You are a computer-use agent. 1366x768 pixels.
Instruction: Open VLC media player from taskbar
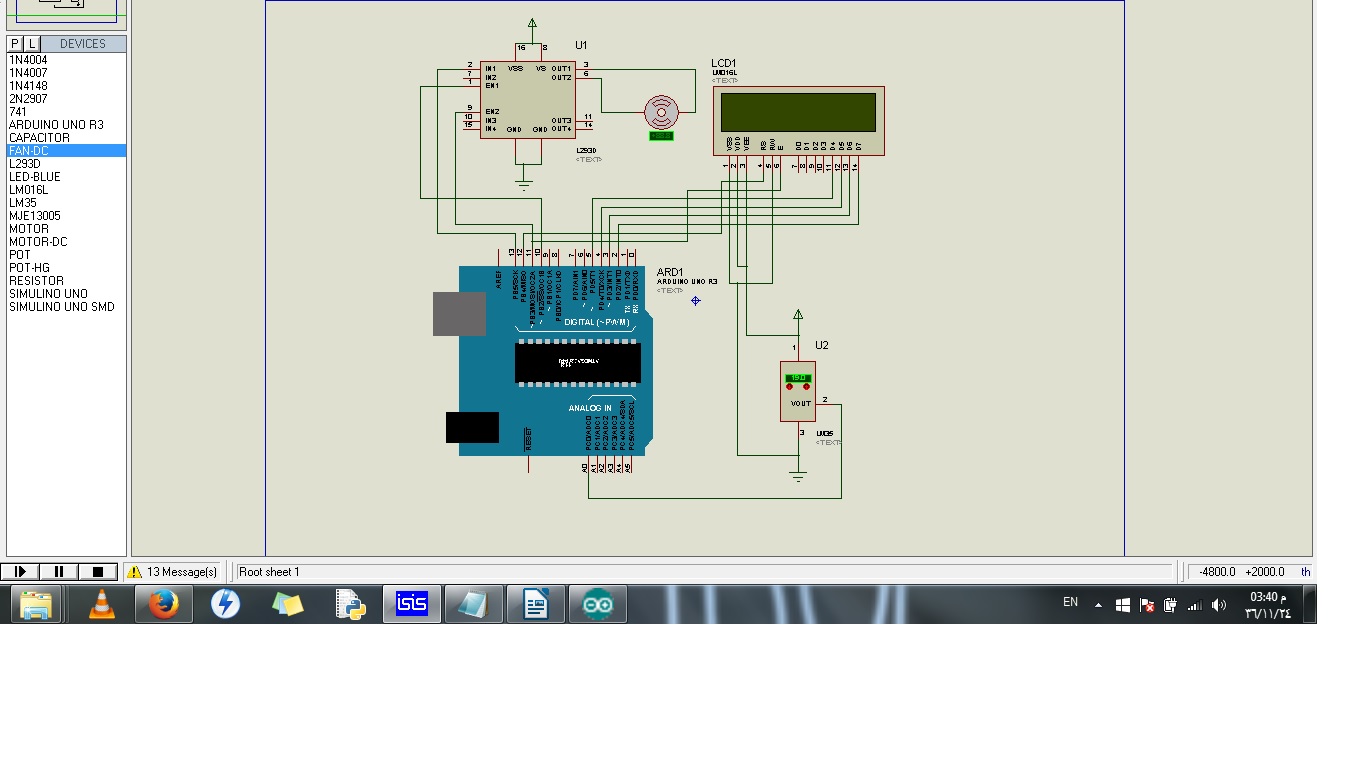[x=101, y=604]
